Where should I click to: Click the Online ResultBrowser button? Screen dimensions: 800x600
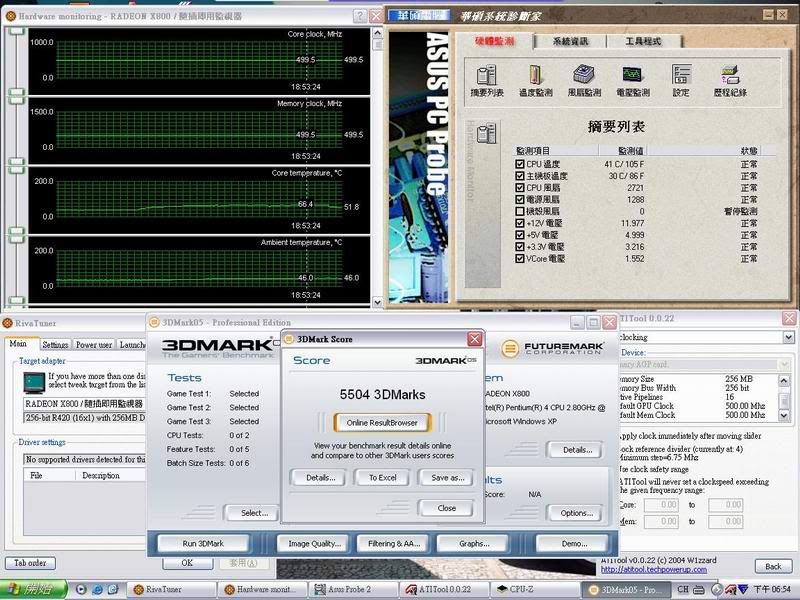click(382, 422)
